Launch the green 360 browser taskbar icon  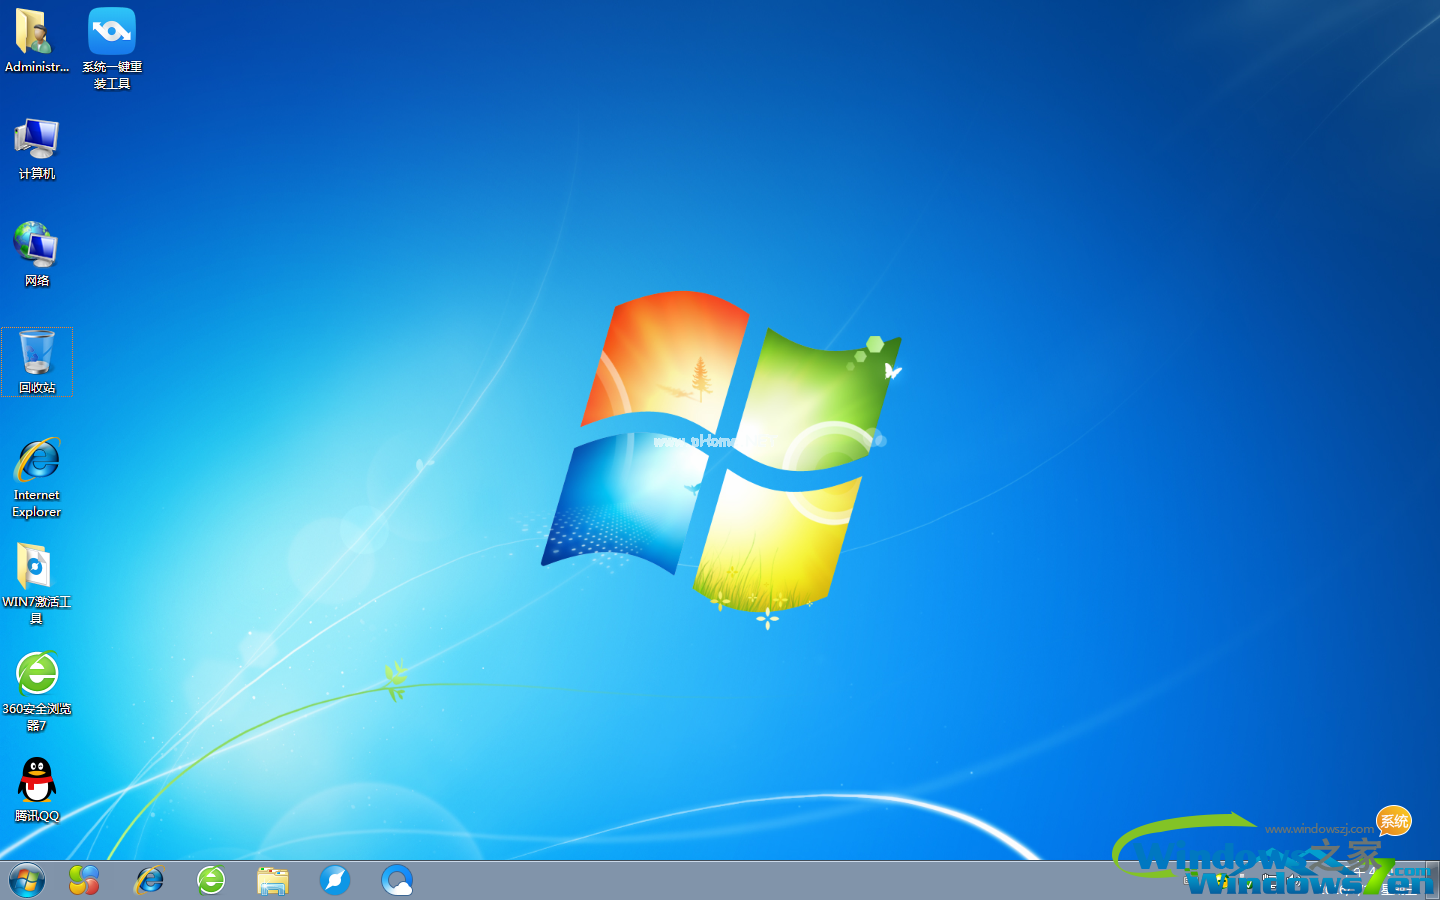point(210,879)
